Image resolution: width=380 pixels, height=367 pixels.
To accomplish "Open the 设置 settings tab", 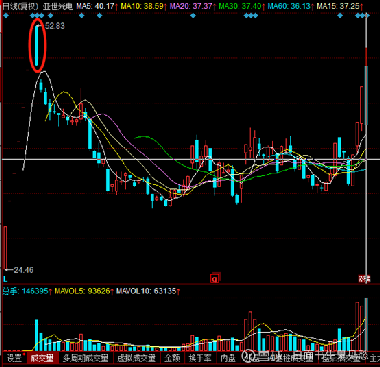I will pyautogui.click(x=14, y=358).
